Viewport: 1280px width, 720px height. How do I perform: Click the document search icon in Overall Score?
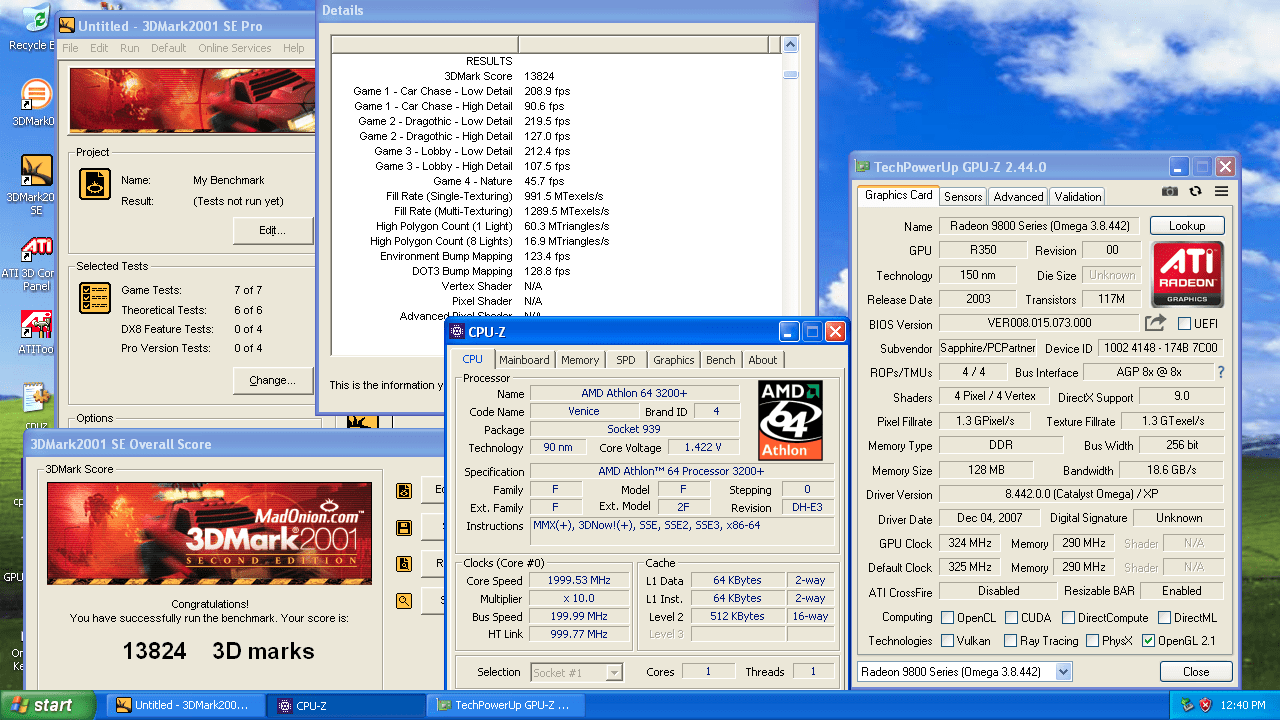(404, 564)
